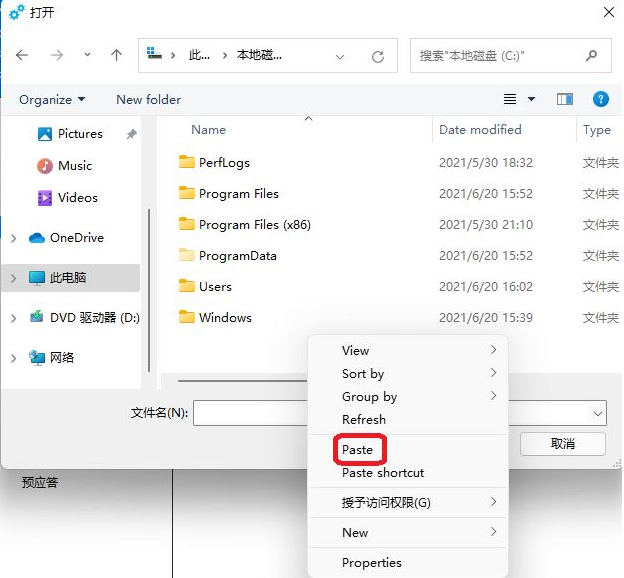Click the Refresh icon in the address bar

point(377,57)
